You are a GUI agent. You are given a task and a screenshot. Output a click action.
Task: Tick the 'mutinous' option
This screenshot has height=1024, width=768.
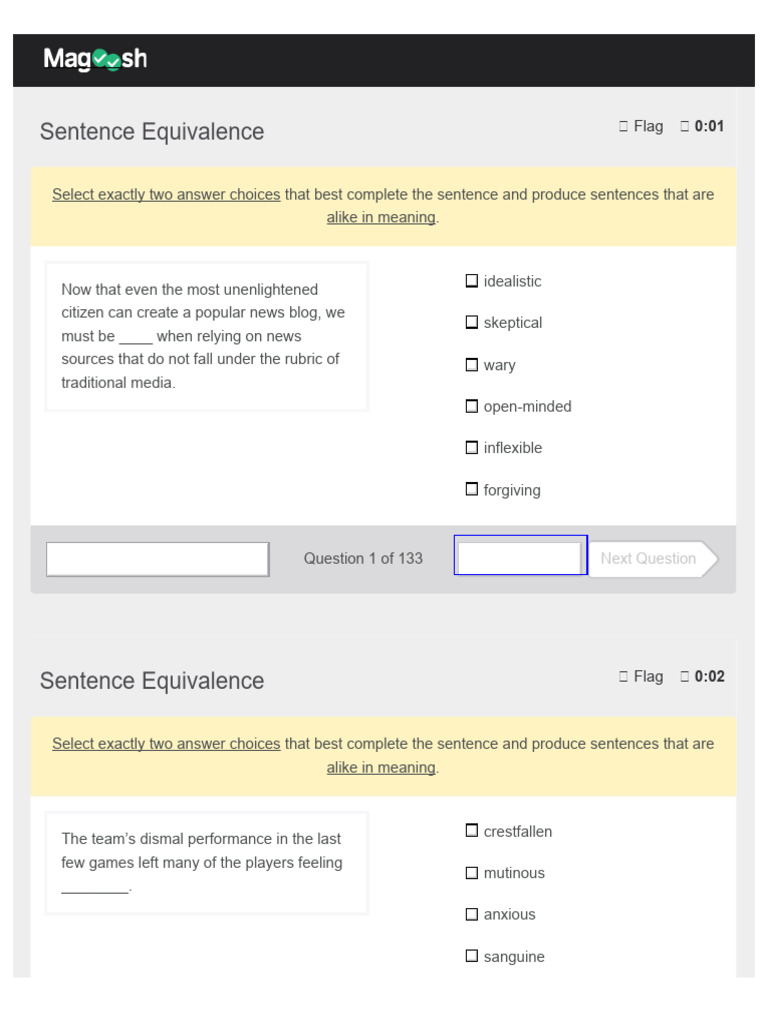click(472, 872)
